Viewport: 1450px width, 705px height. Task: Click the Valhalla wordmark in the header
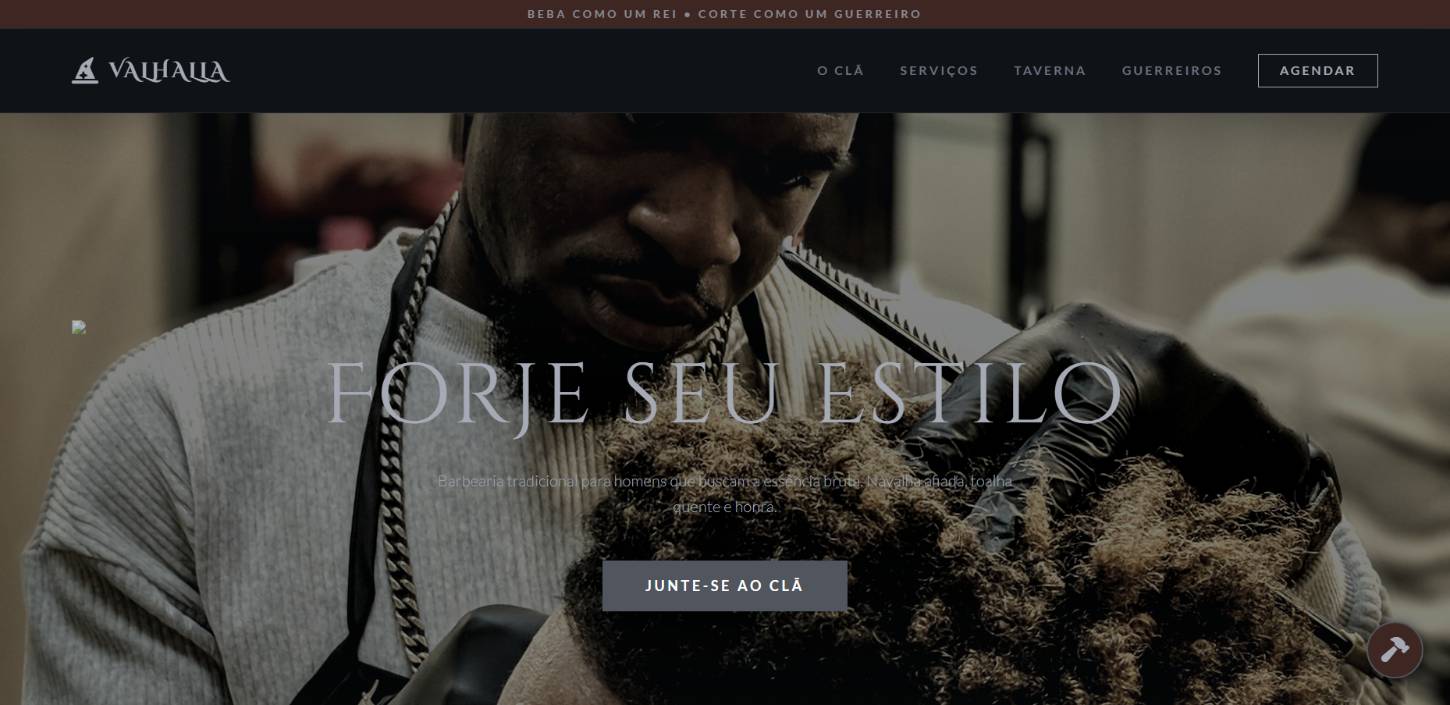point(169,71)
